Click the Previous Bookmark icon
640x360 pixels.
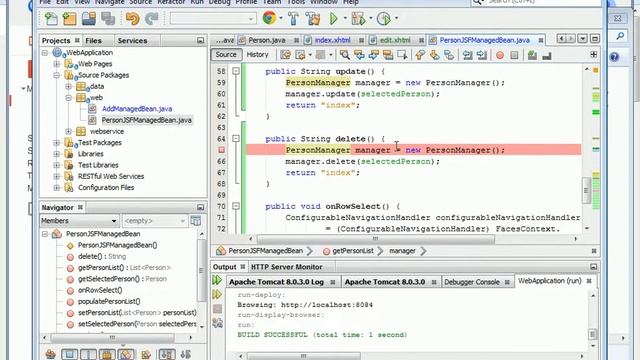[420, 55]
